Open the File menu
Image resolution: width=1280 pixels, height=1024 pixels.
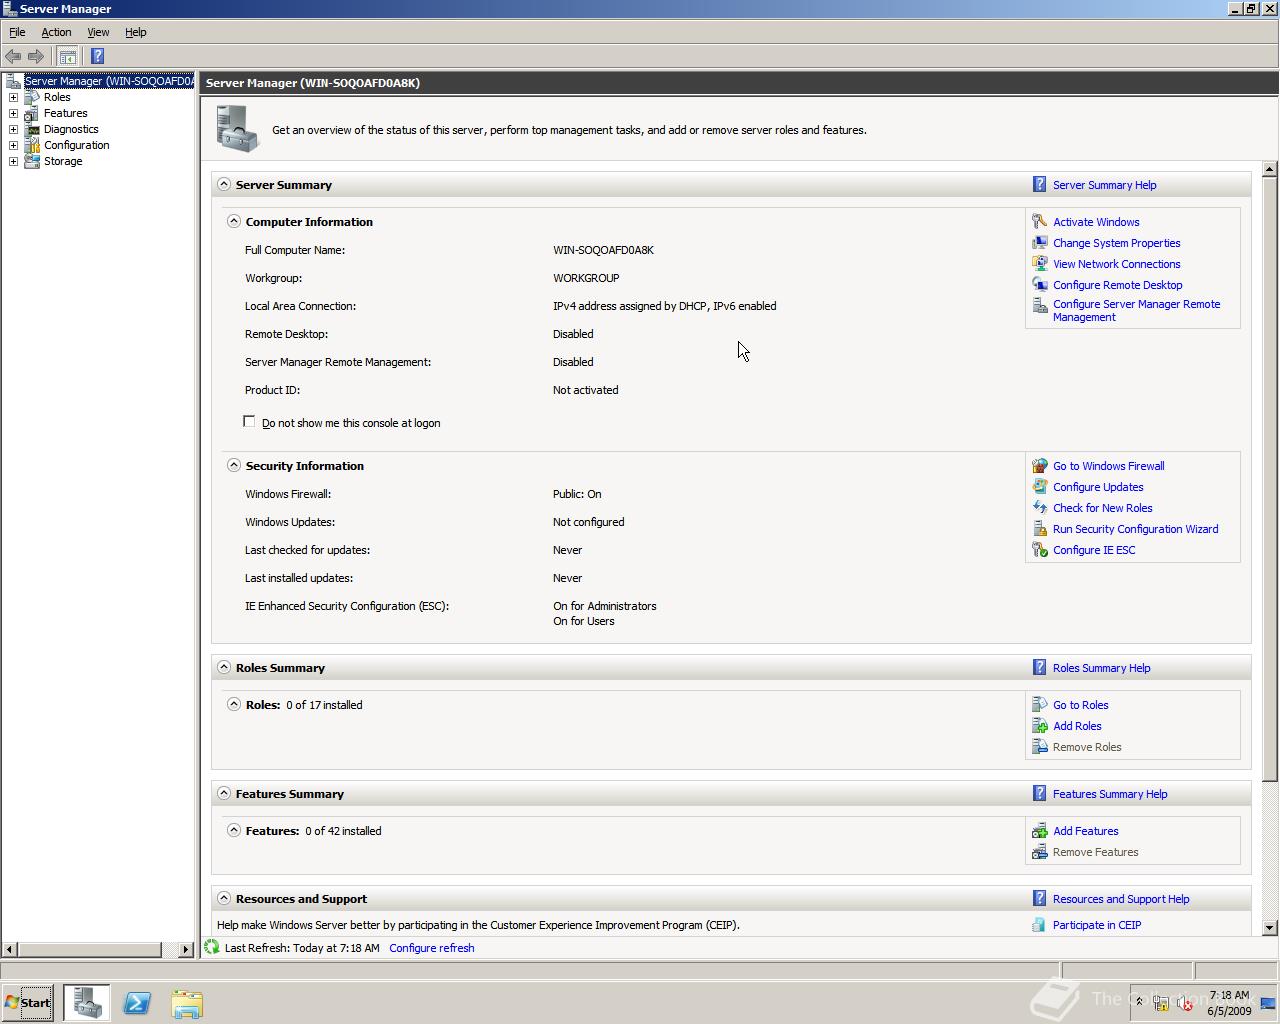pos(17,32)
